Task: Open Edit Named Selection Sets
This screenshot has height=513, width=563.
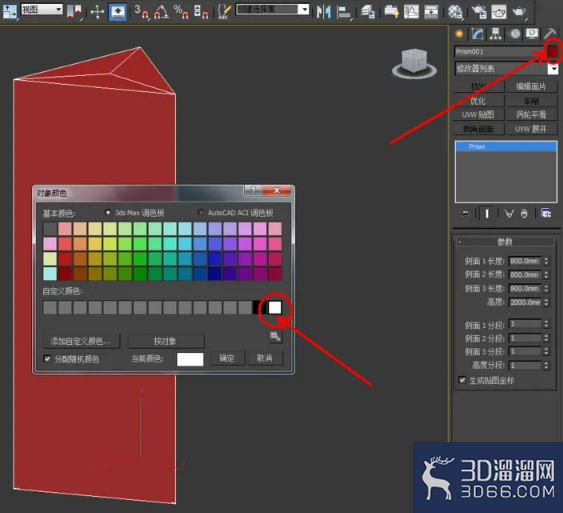Action: point(224,11)
